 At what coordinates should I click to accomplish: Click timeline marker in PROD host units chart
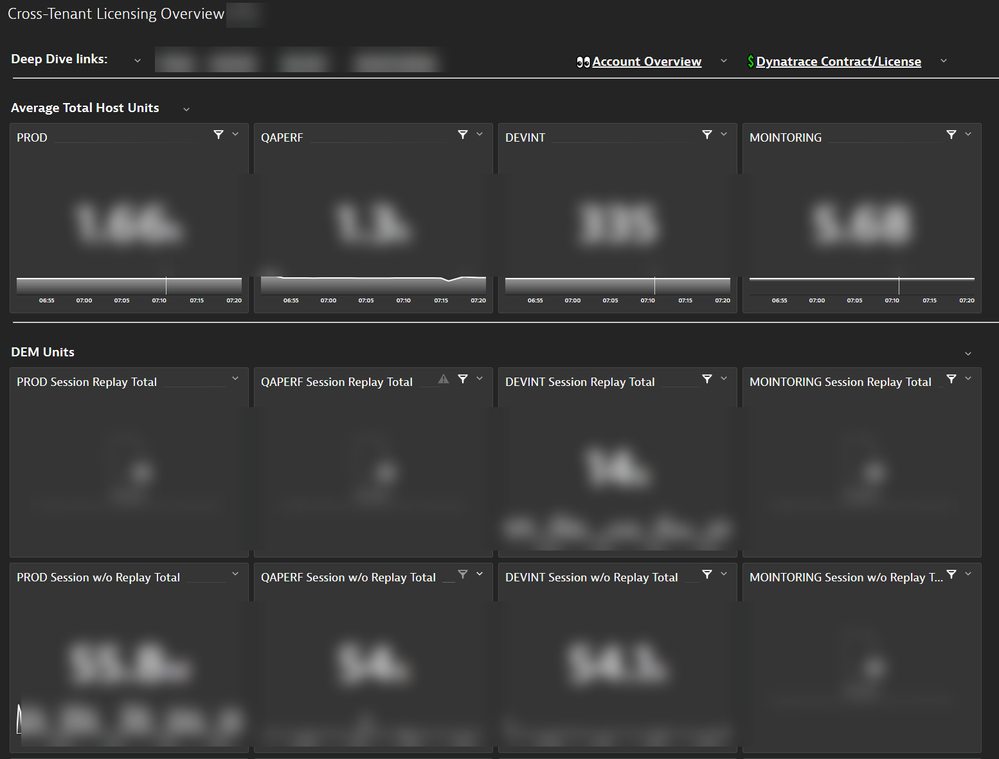166,285
